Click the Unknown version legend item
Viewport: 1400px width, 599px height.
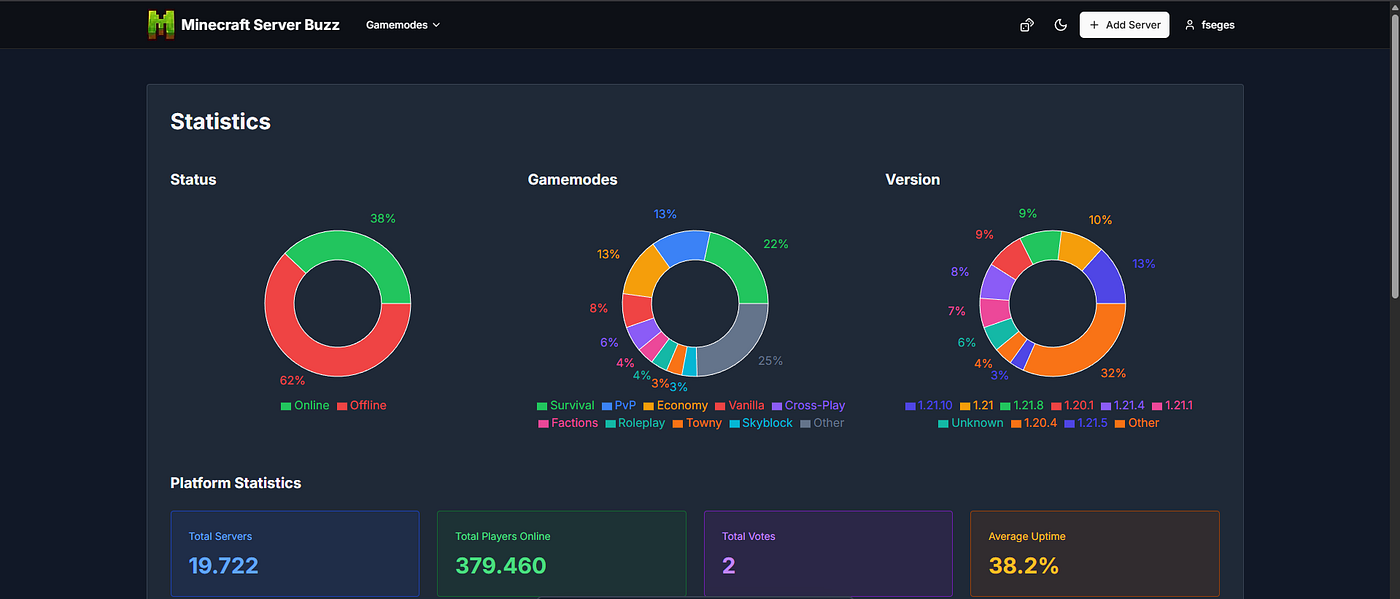coord(971,423)
